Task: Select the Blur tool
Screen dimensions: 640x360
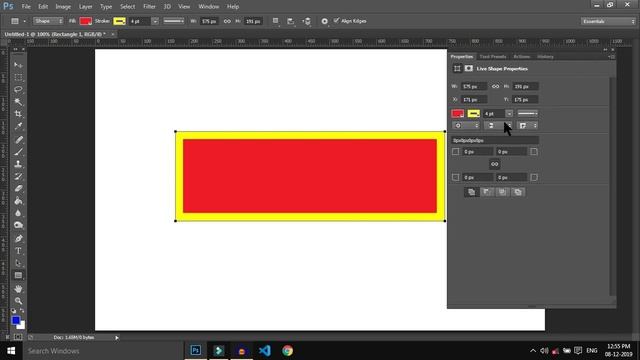Action: click(18, 213)
